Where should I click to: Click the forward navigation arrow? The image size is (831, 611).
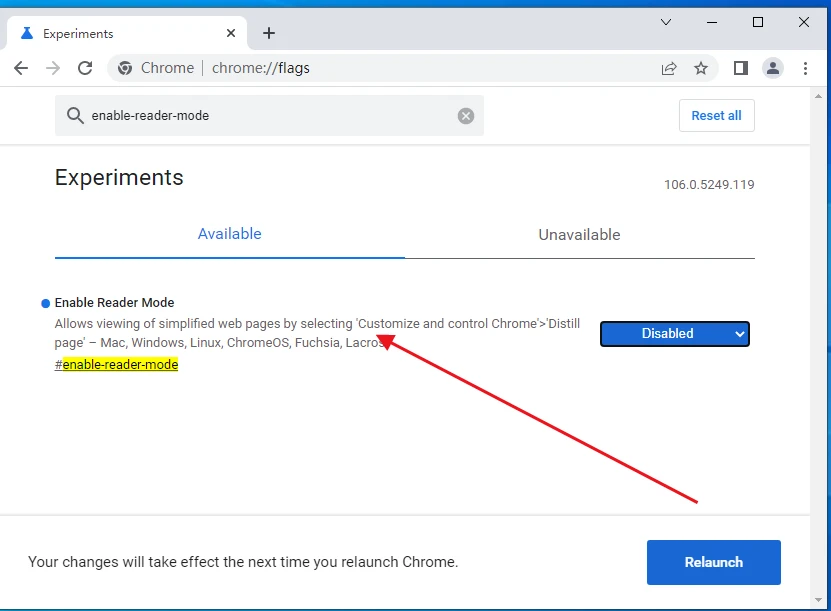(x=53, y=68)
